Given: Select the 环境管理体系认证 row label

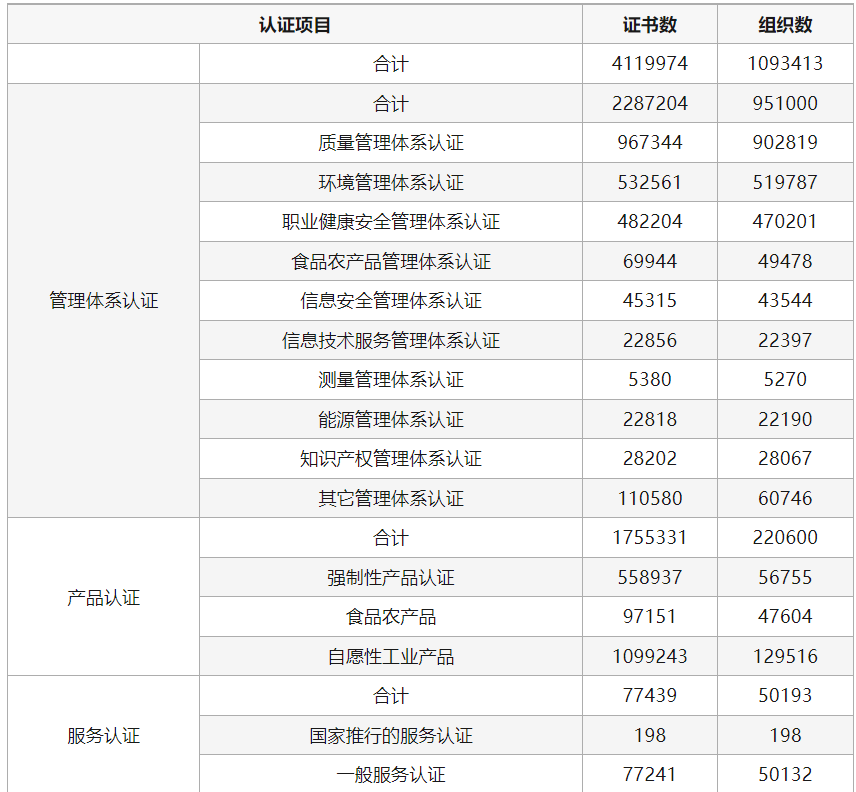Looking at the screenshot, I should pos(391,183).
